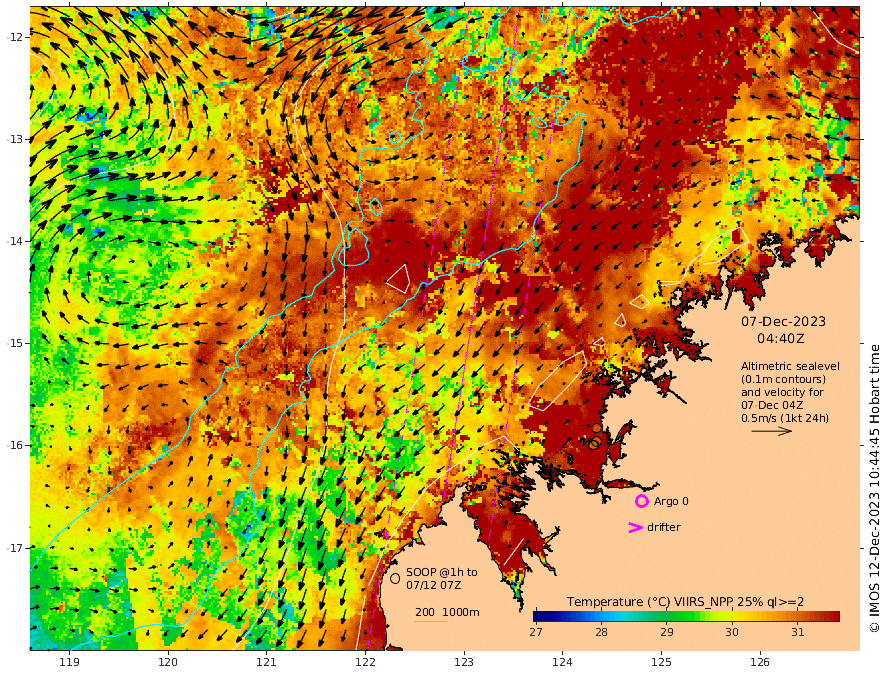Click the cluster of SOOP circles near 124.3E 16S
The image size is (880, 680).
coord(595,437)
